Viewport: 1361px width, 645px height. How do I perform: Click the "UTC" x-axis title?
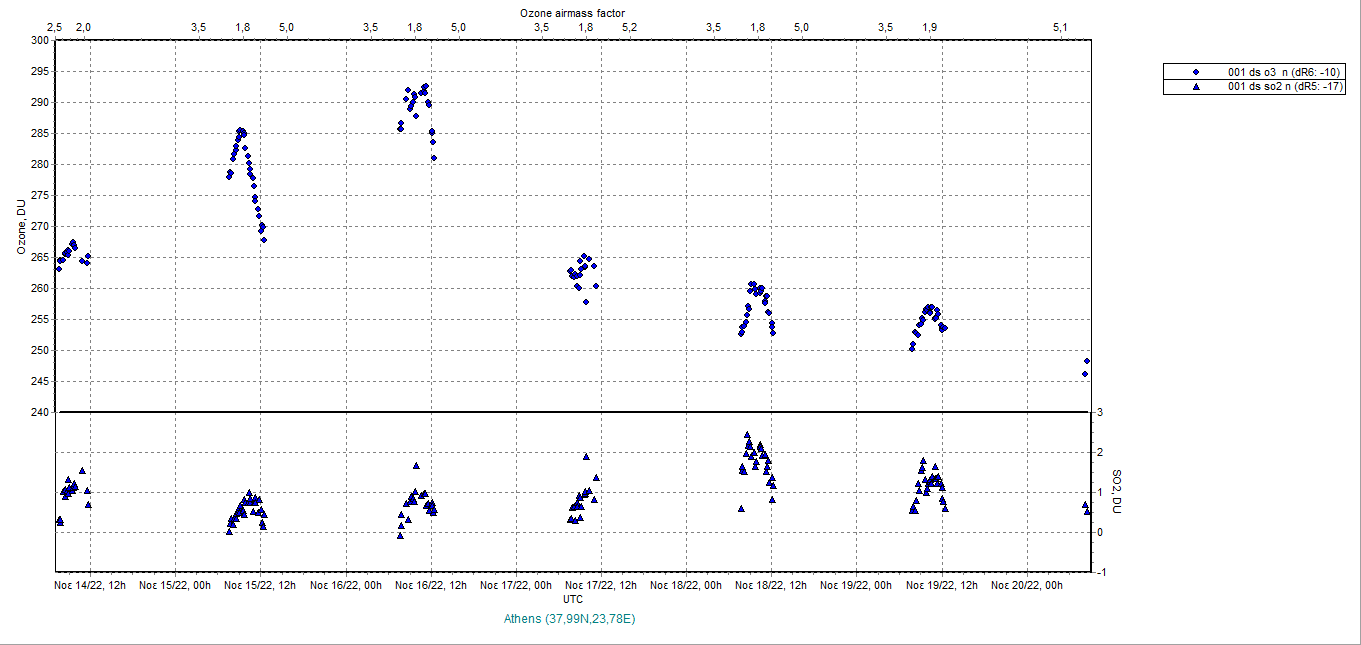573,599
